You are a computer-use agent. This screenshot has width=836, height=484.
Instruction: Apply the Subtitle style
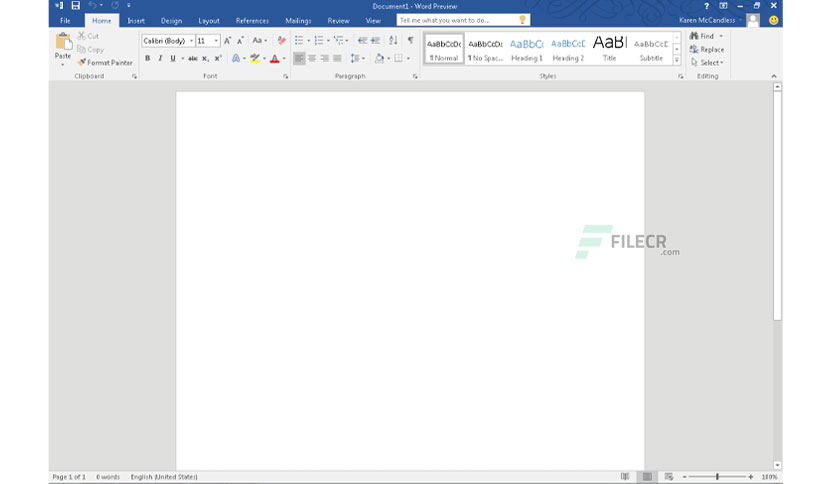(651, 49)
